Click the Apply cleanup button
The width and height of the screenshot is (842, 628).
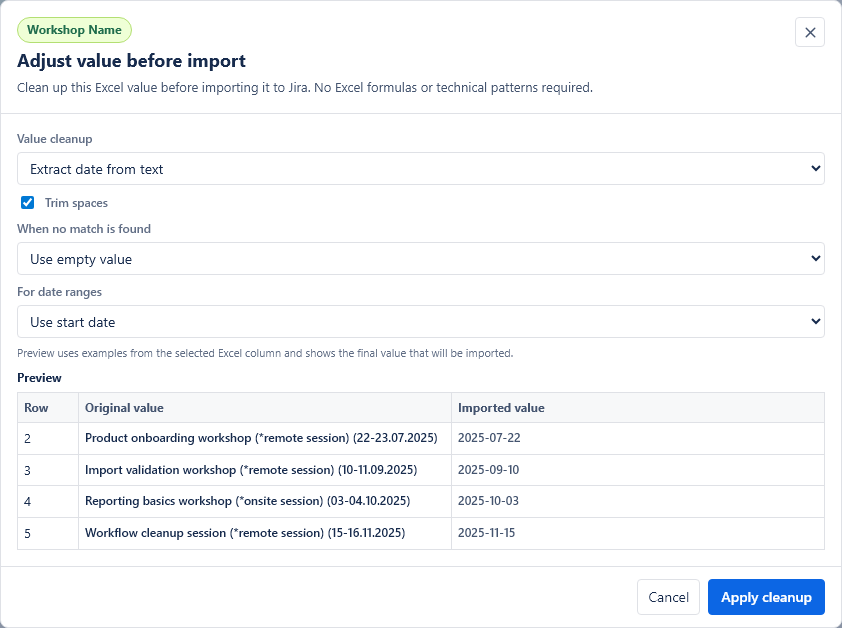point(766,597)
